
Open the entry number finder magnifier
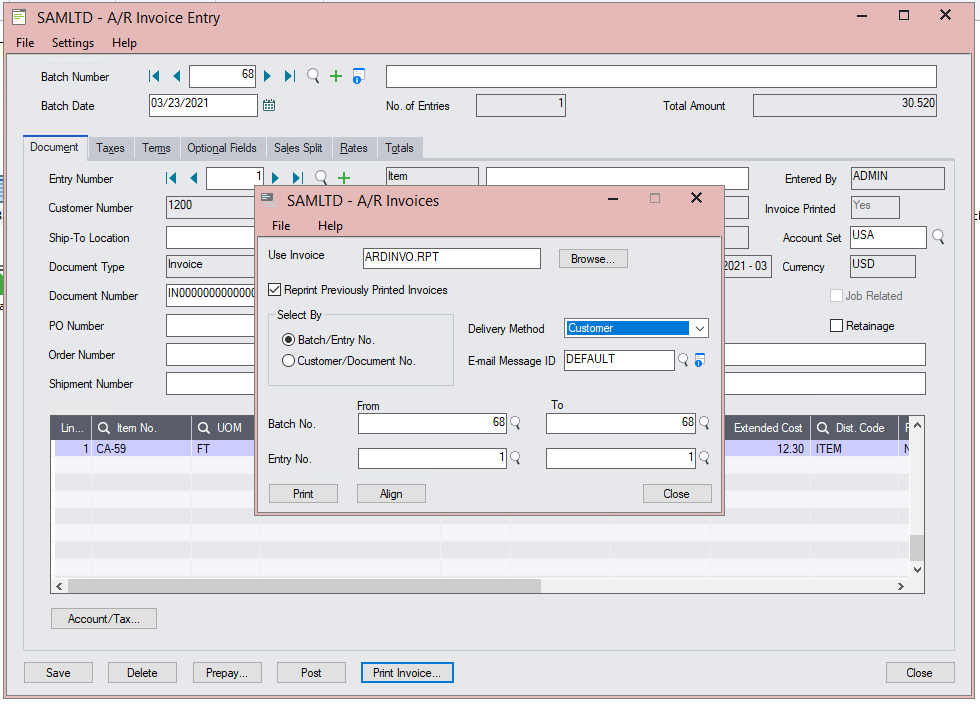coord(321,178)
